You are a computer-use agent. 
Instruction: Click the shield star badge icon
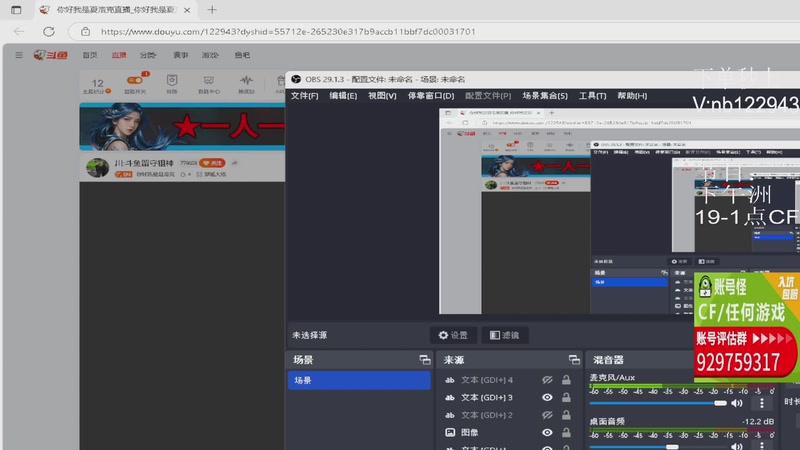tap(172, 80)
